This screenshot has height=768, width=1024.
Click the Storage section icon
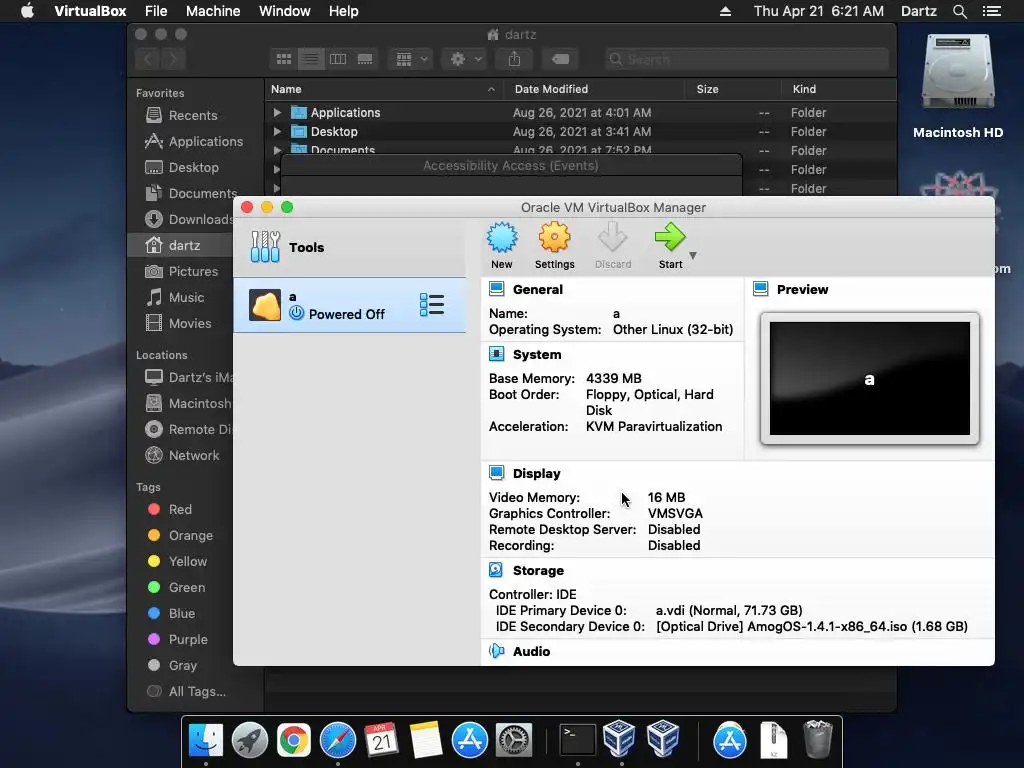tap(496, 570)
